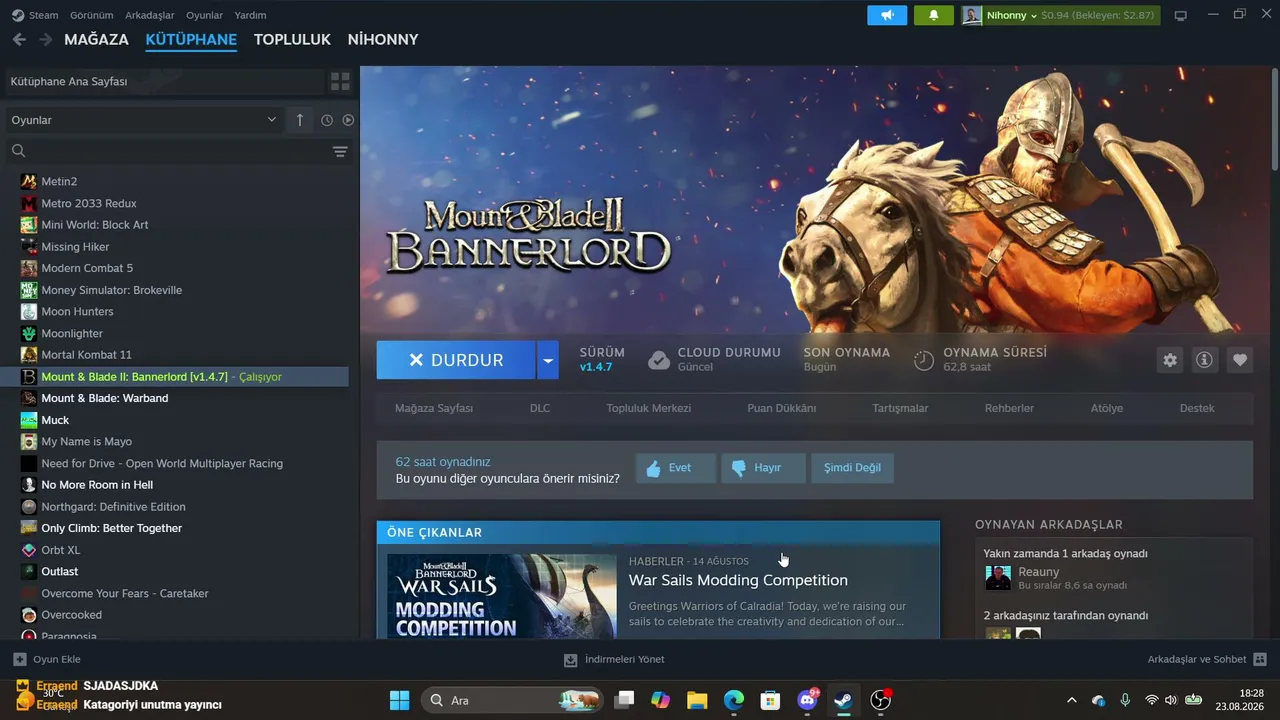Open advanced library filter options icon
This screenshot has width=1280, height=720.
click(340, 151)
